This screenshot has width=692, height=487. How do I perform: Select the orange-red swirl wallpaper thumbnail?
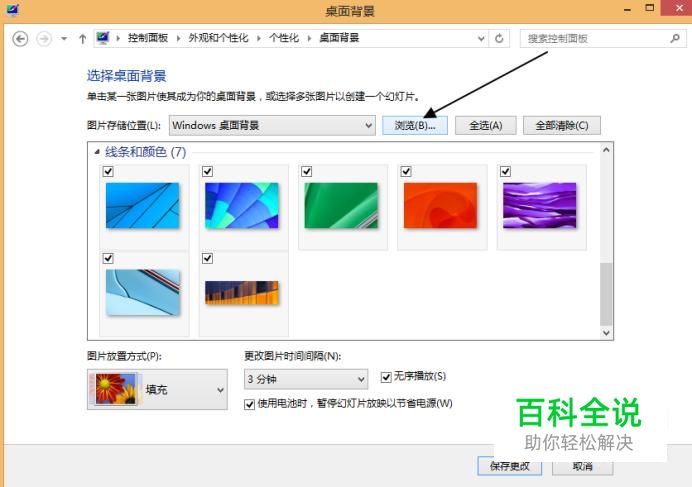tap(440, 205)
